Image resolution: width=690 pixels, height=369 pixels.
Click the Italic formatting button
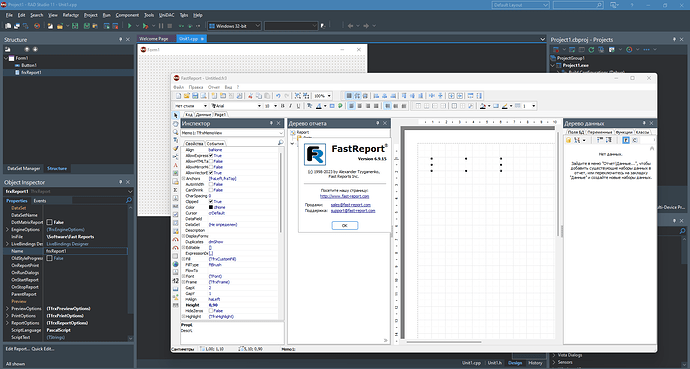(x=290, y=106)
